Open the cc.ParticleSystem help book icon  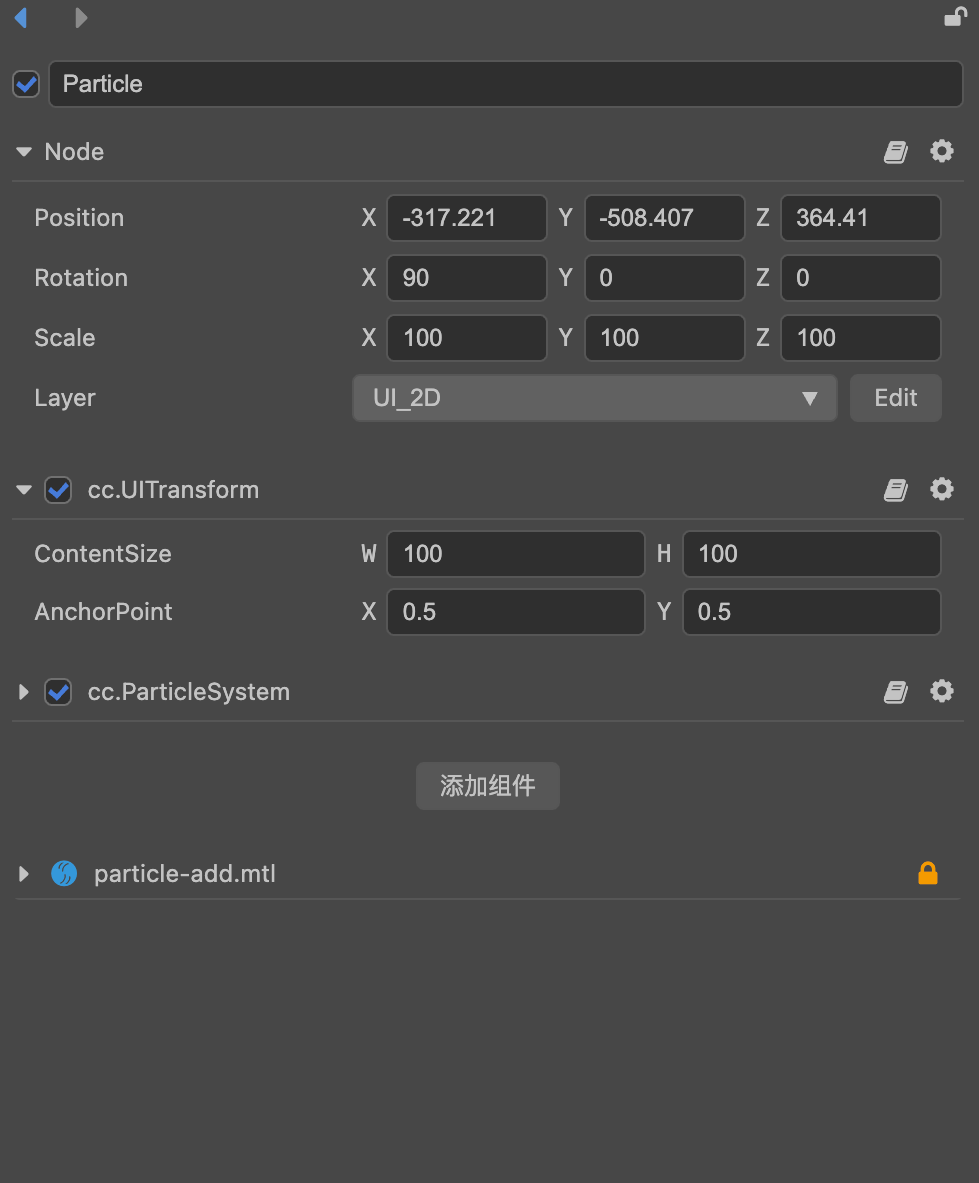coord(896,692)
